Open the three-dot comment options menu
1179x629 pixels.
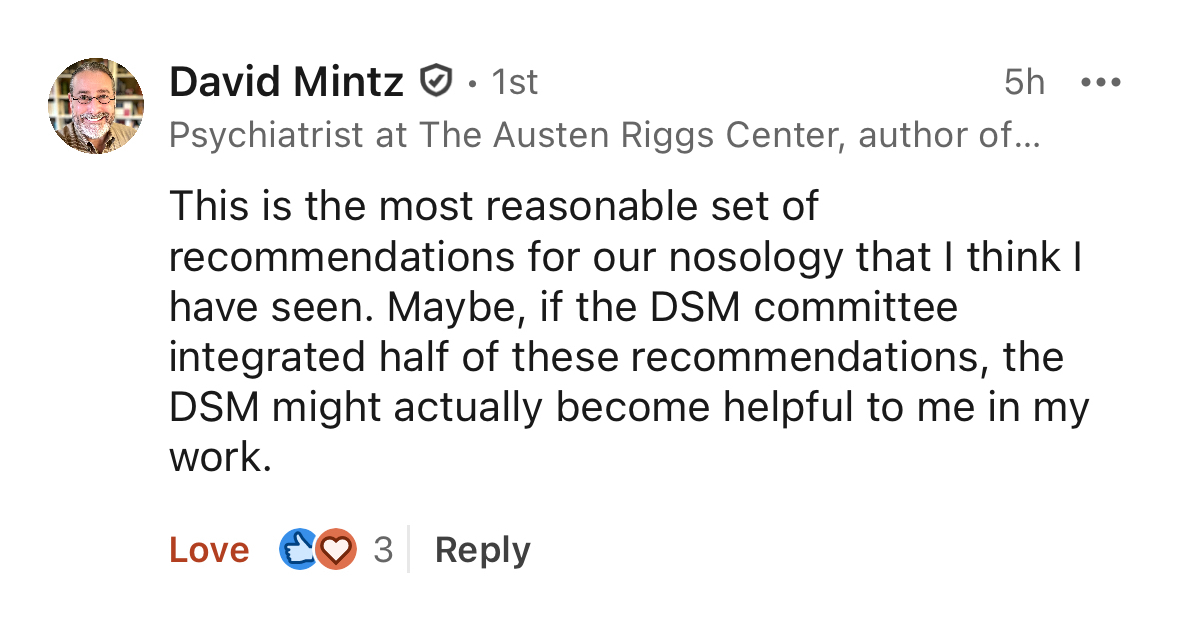[x=1101, y=82]
